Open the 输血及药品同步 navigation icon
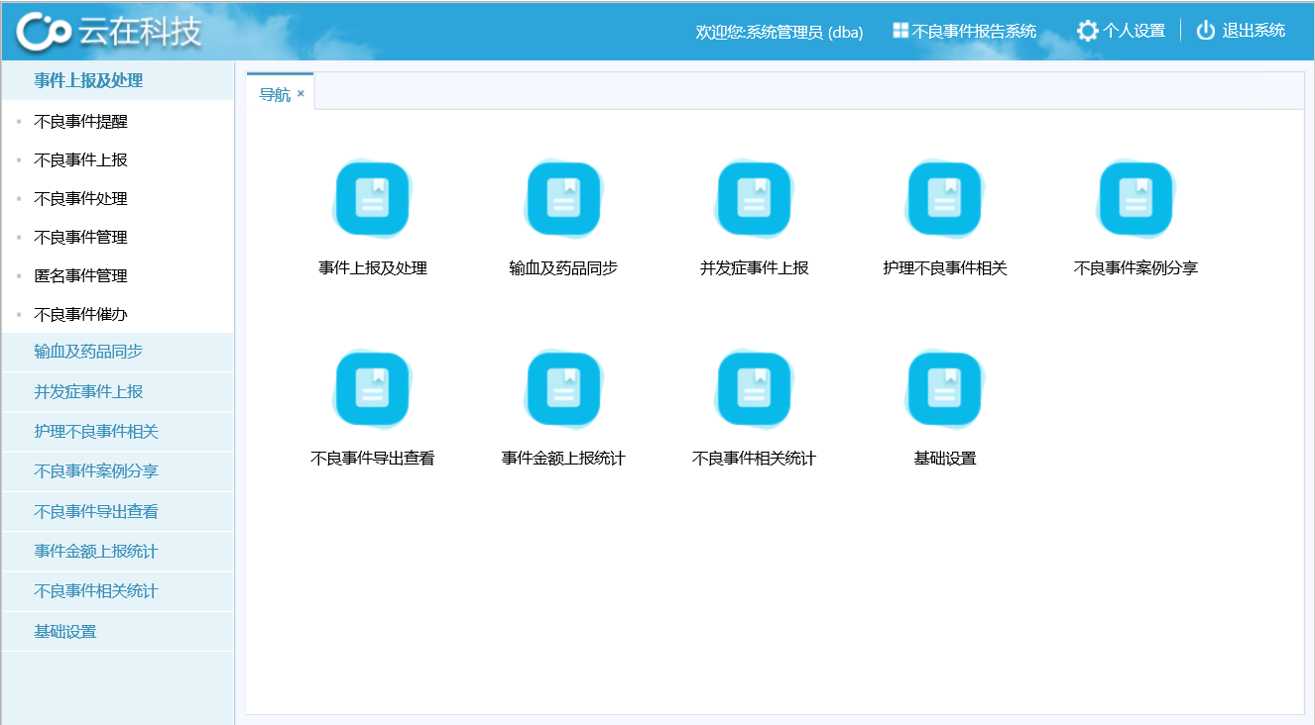The image size is (1315, 725). click(x=563, y=199)
